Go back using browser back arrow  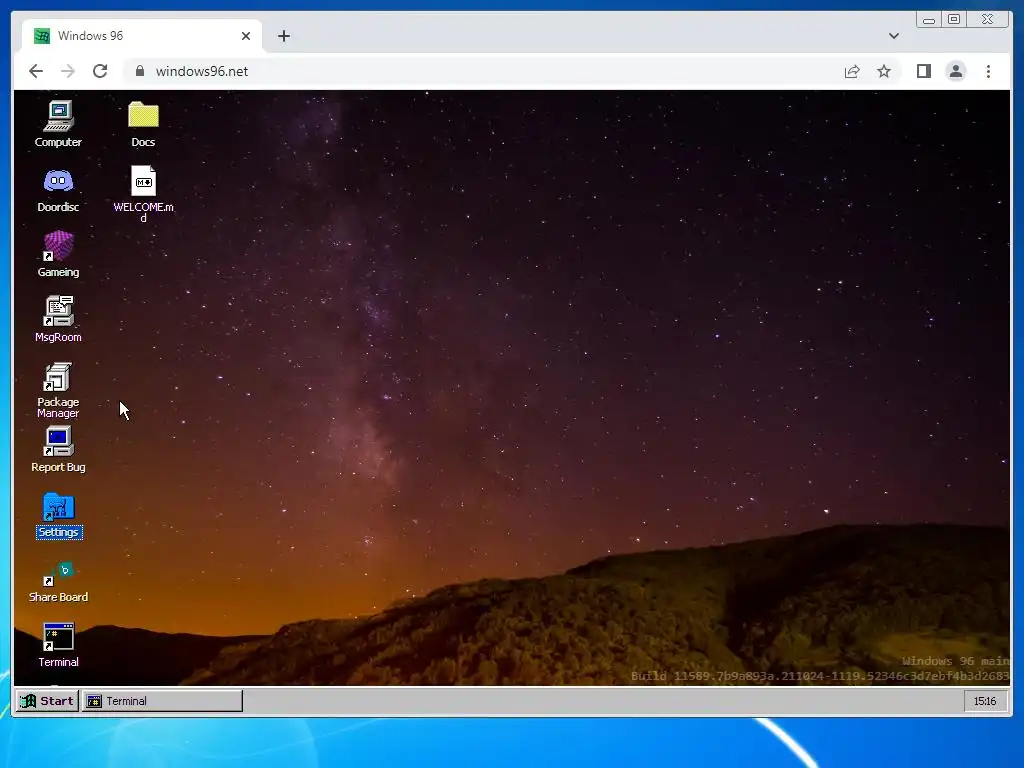click(36, 71)
